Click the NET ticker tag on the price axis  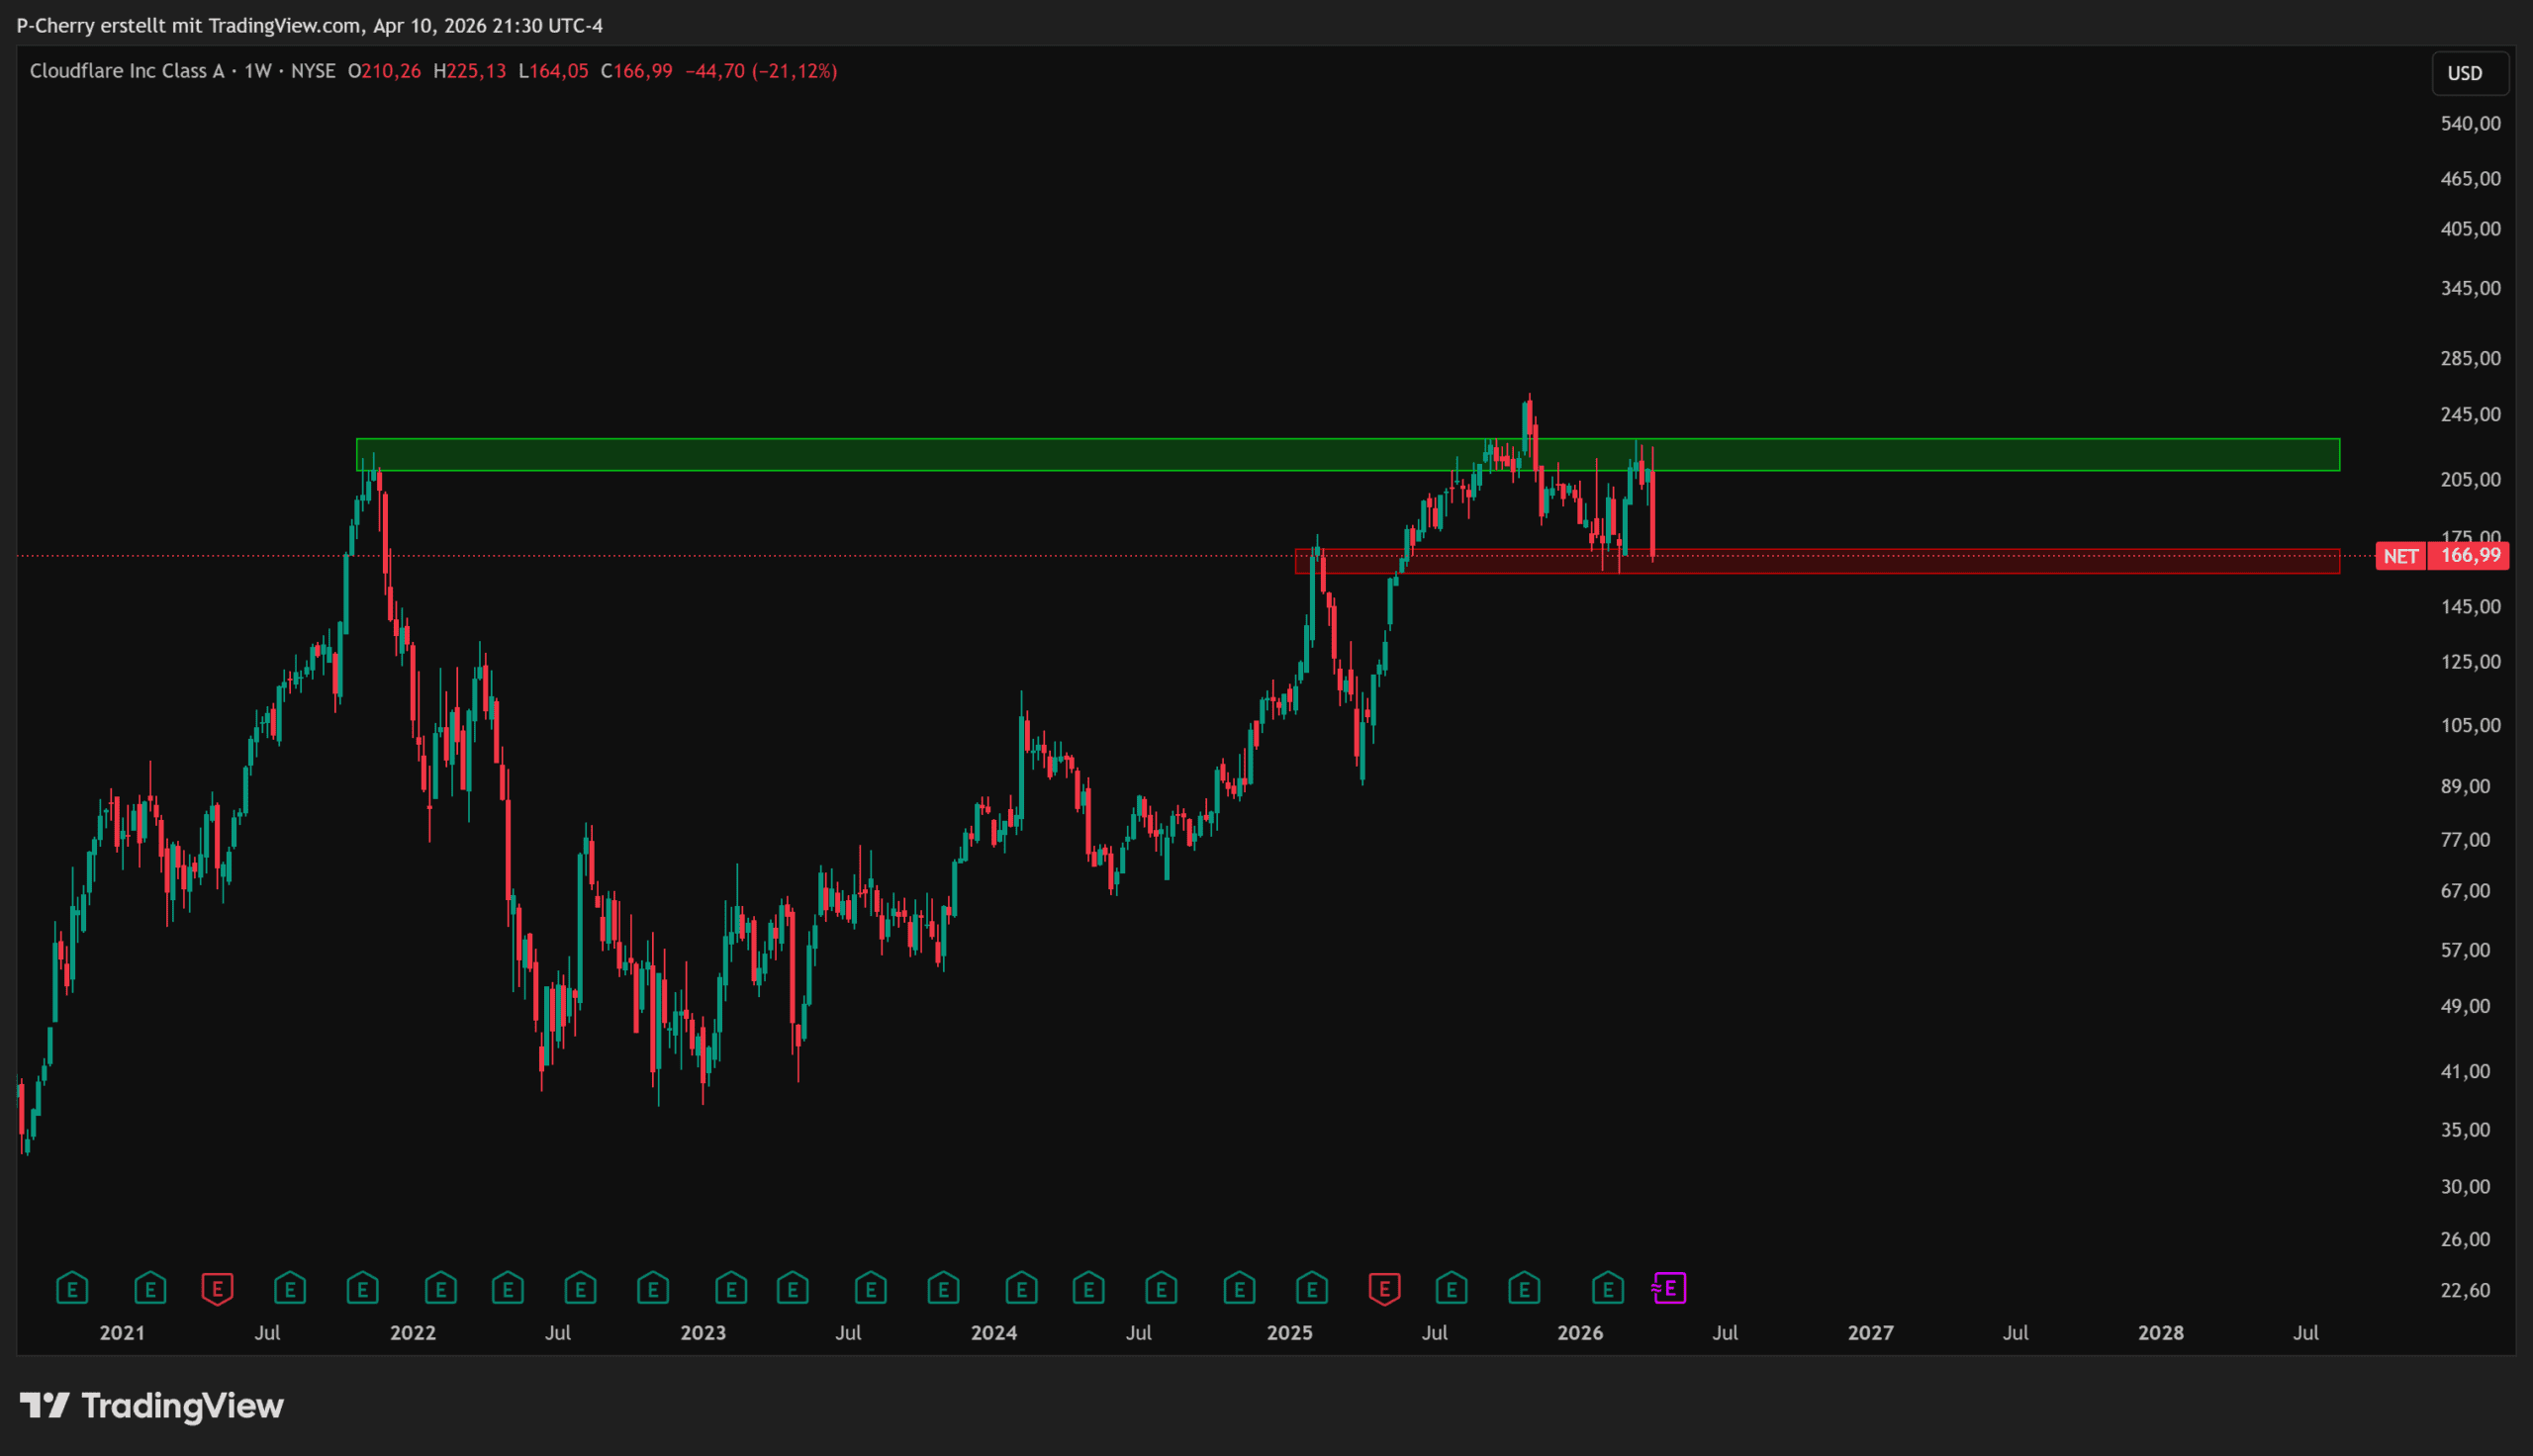click(x=2400, y=556)
